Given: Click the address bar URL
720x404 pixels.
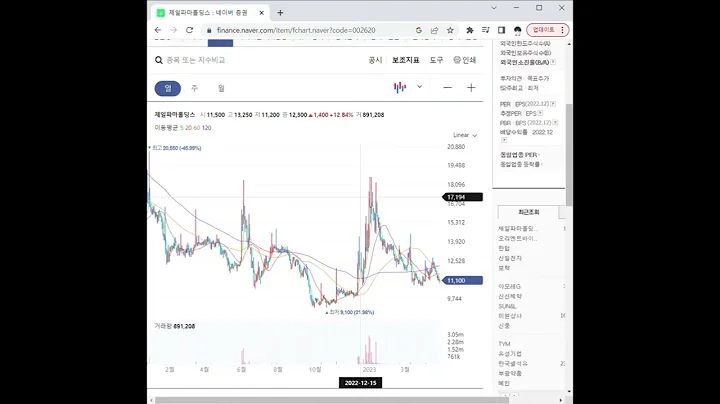Looking at the screenshot, I should click(x=296, y=30).
